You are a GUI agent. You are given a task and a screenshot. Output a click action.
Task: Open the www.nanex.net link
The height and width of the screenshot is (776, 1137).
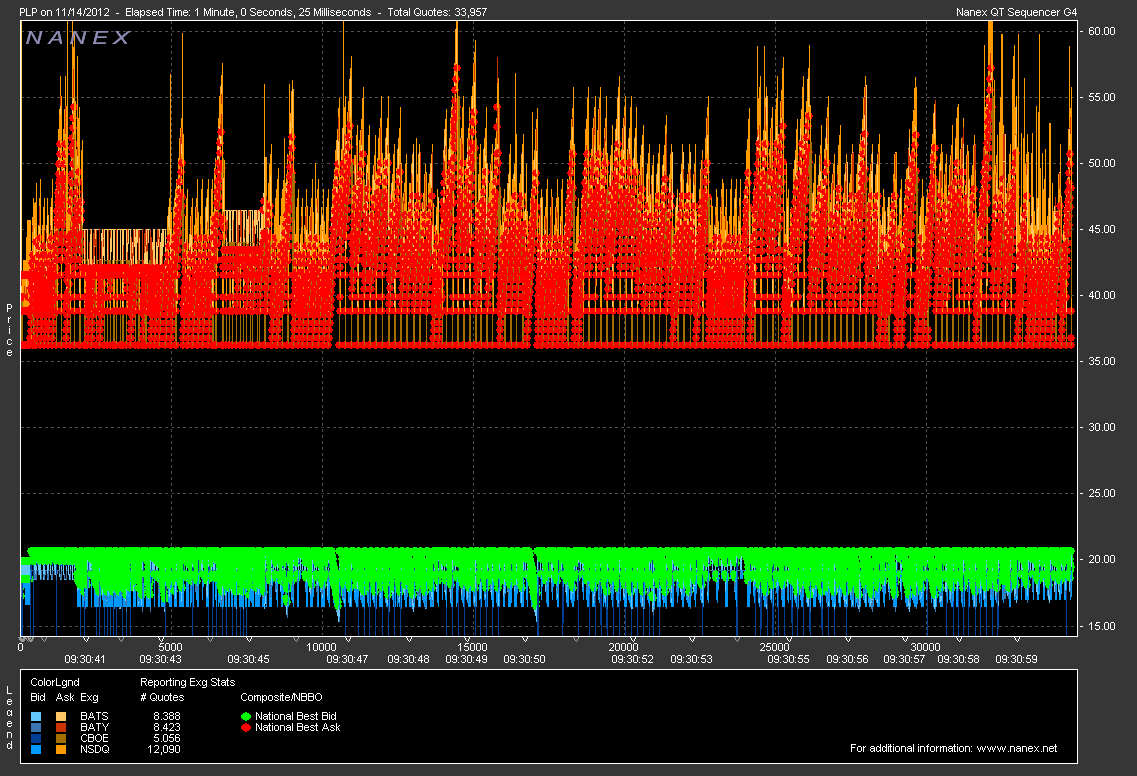(1016, 749)
